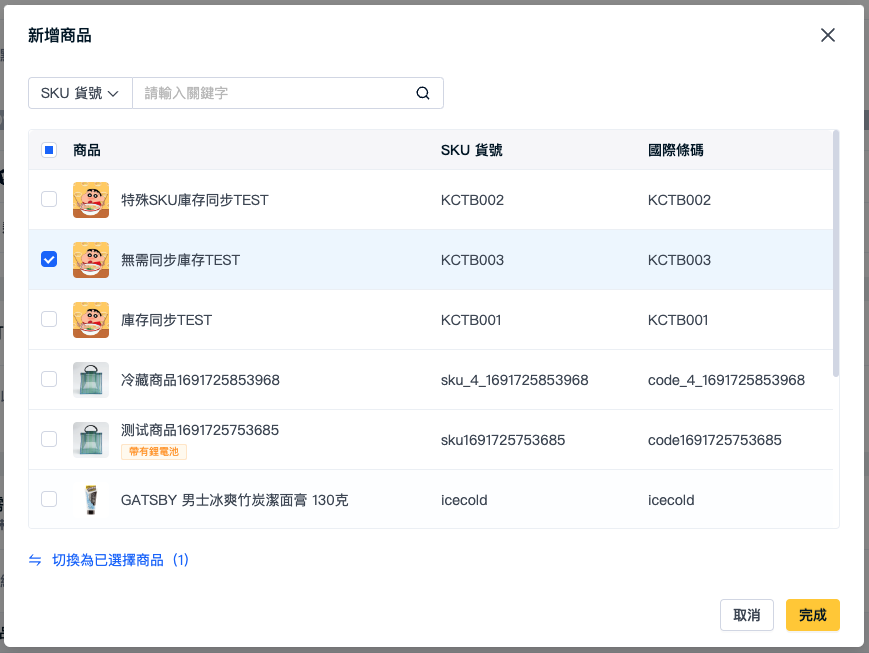This screenshot has width=869, height=653.
Task: Click the 特殊SKU庫存同步TEST product thumbnail
Action: click(91, 200)
